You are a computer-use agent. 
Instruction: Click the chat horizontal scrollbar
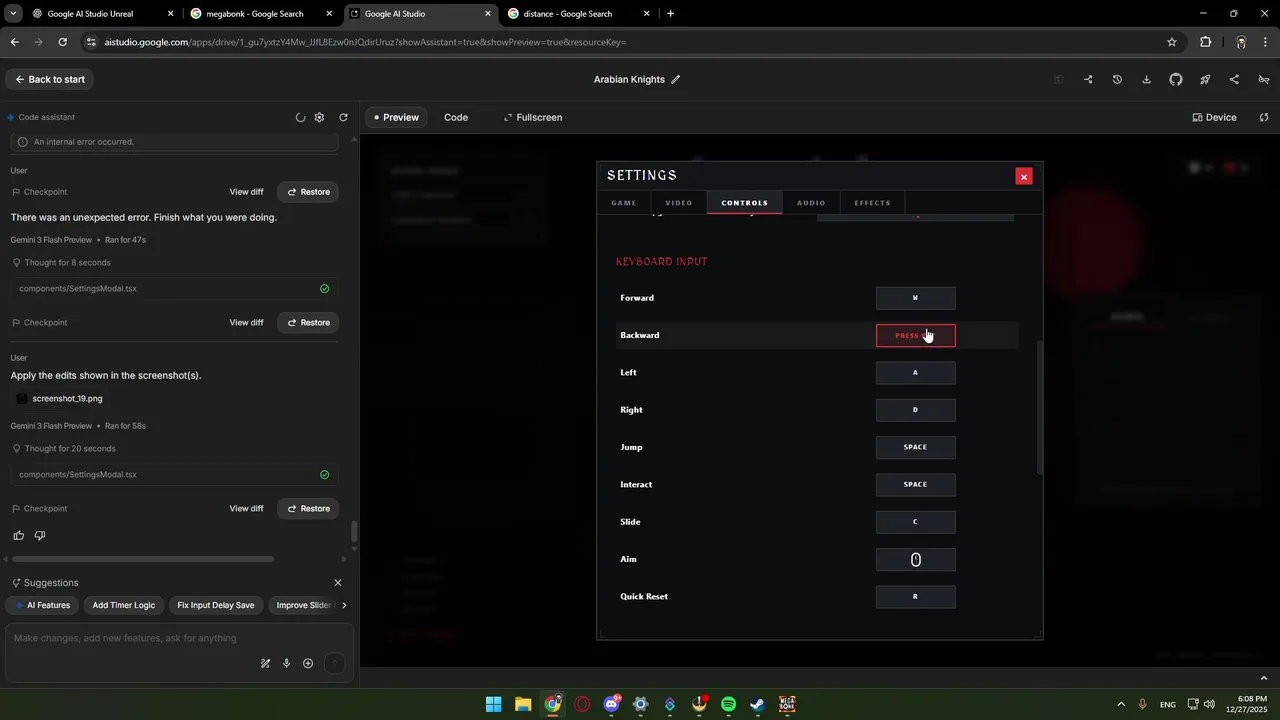(x=141, y=559)
